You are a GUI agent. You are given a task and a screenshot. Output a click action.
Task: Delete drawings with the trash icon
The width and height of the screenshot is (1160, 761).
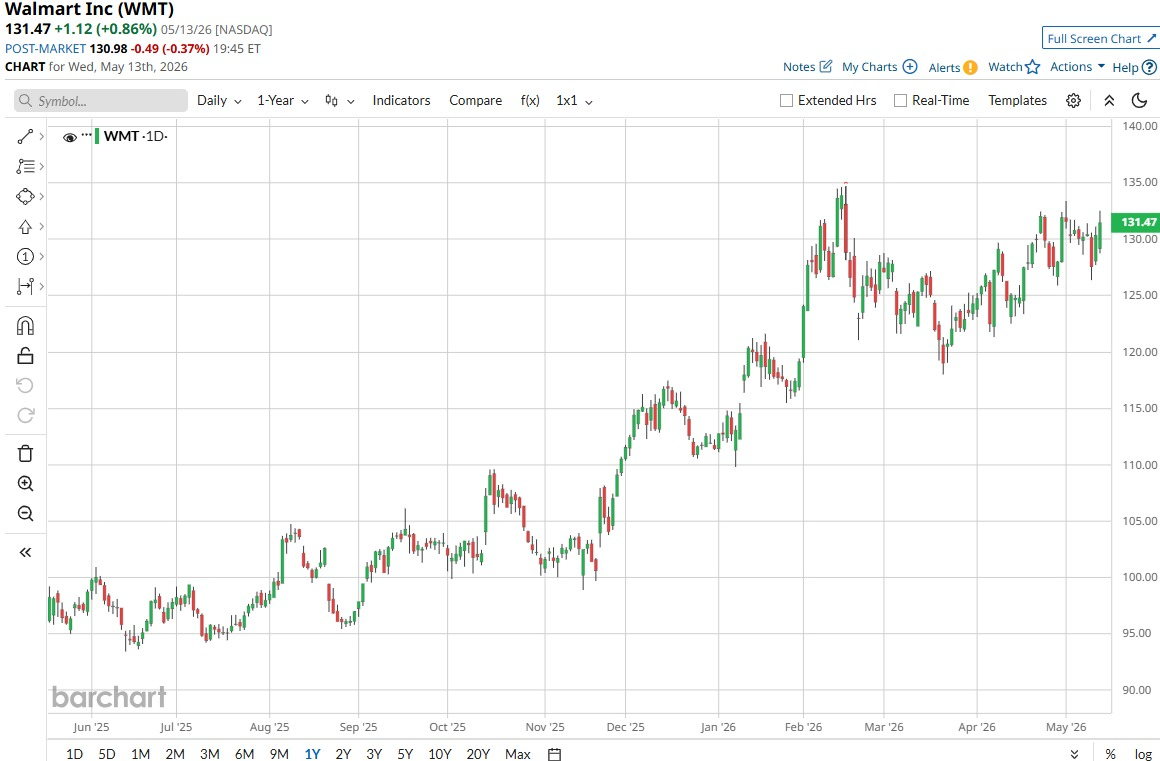[25, 453]
